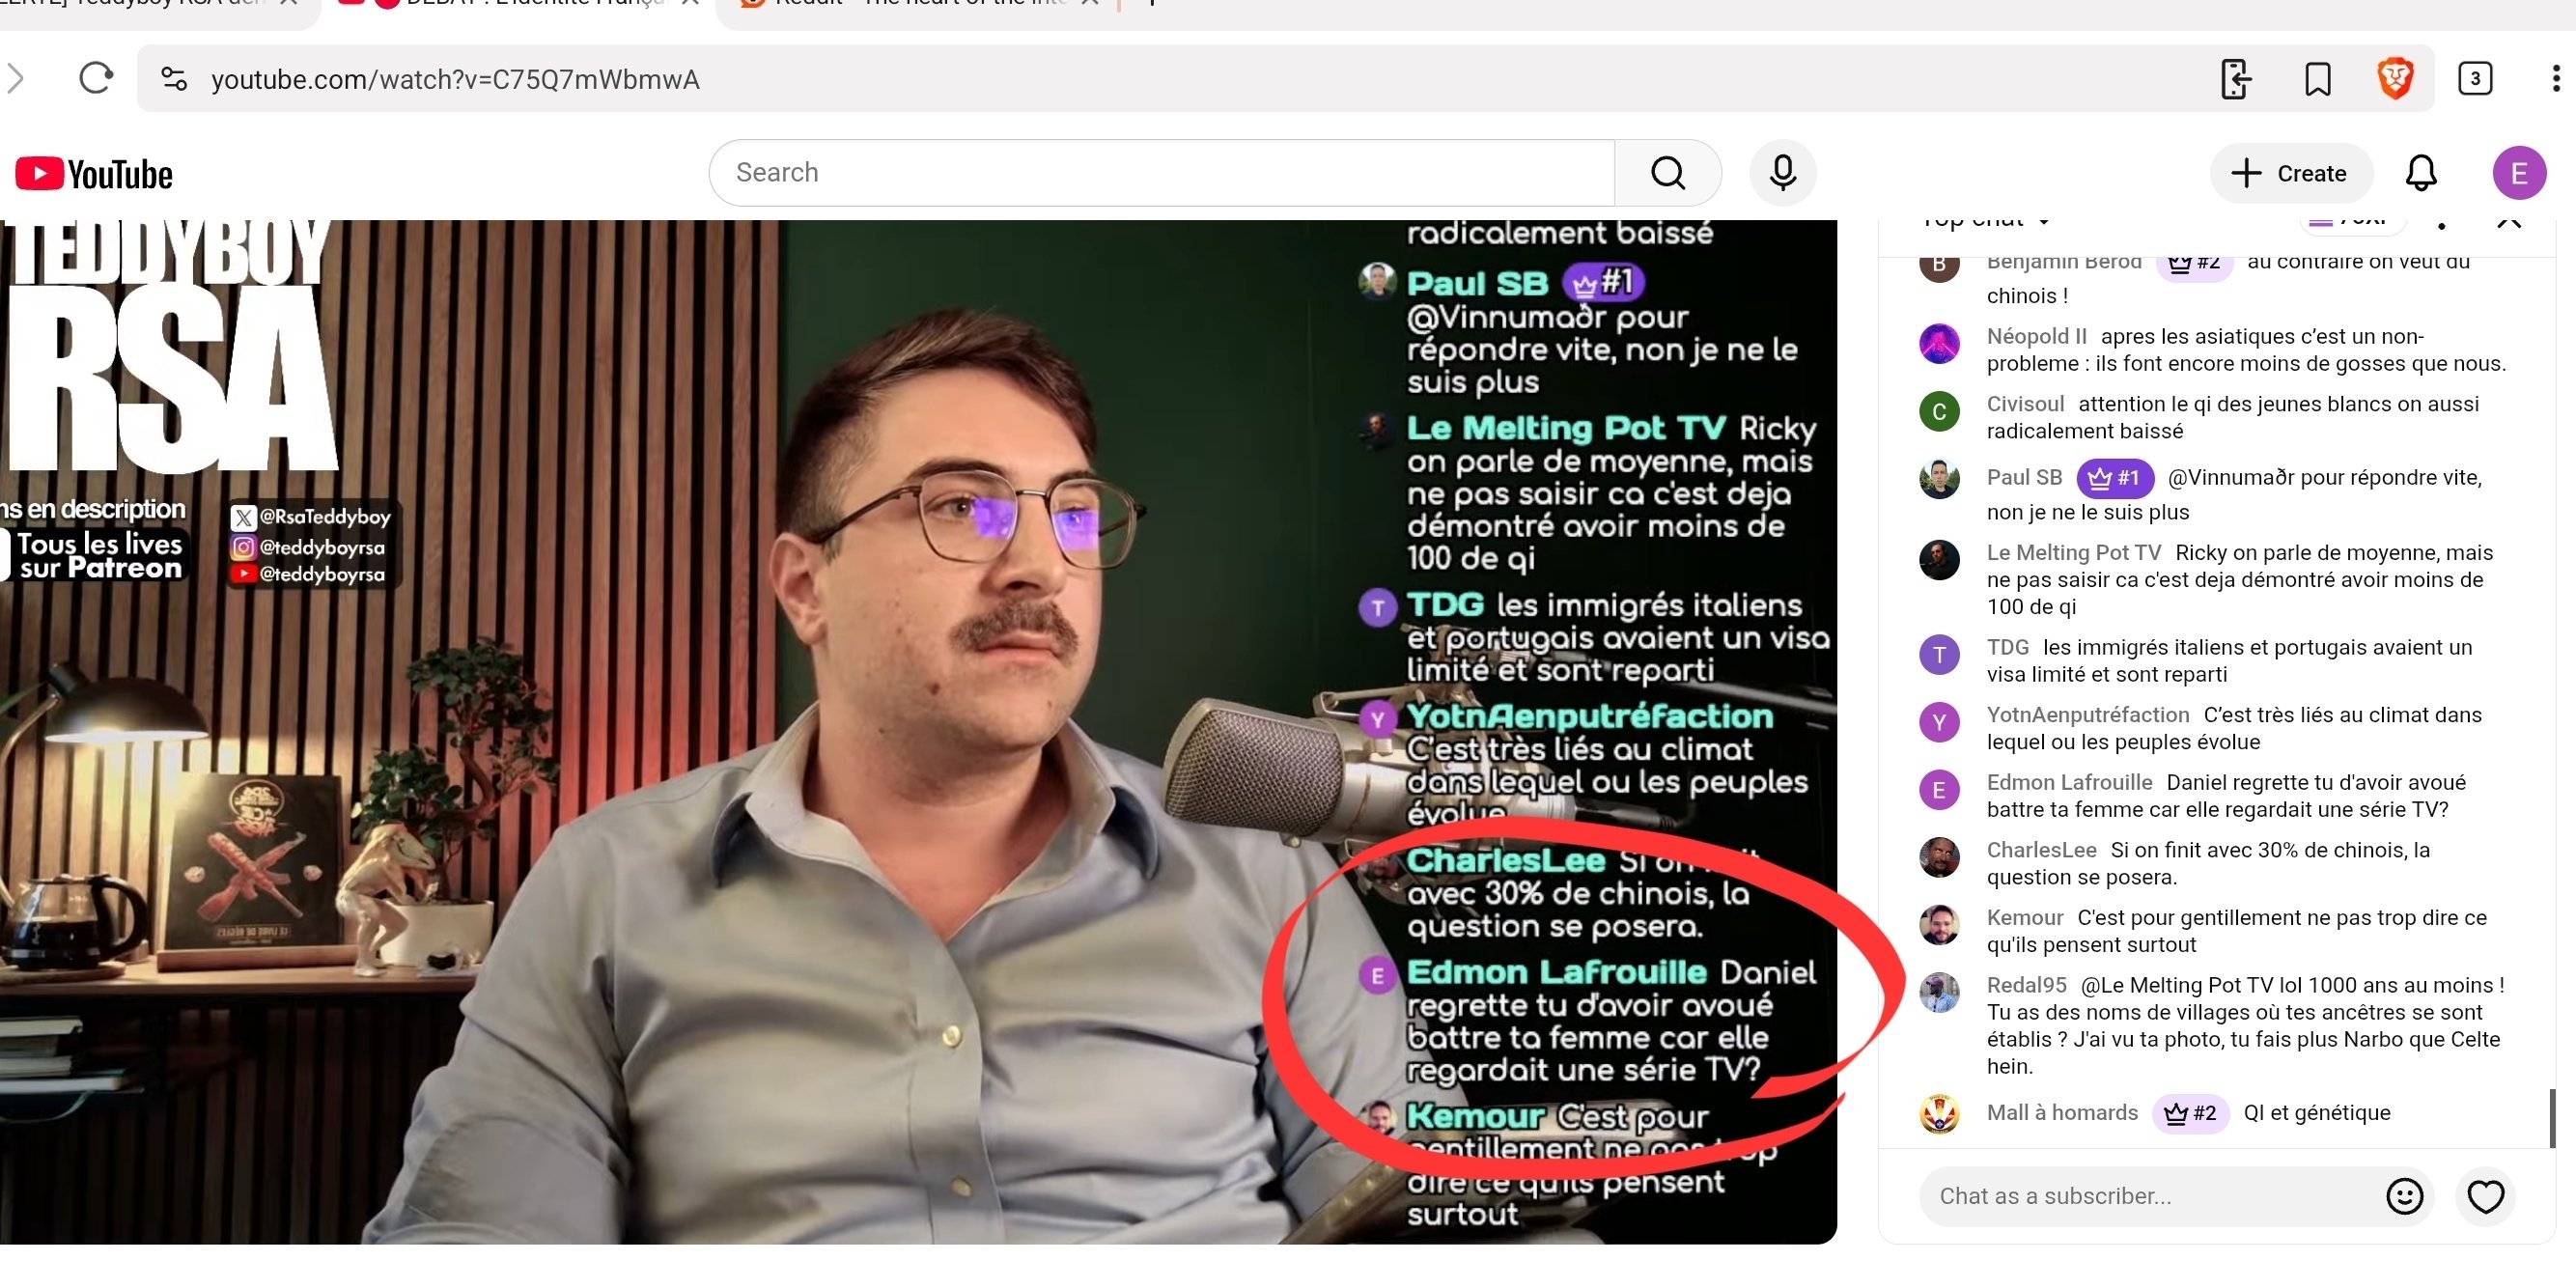Viewport: 2576px width, 1261px height.
Task: Open the emoji picker in chat
Action: click(2403, 1195)
